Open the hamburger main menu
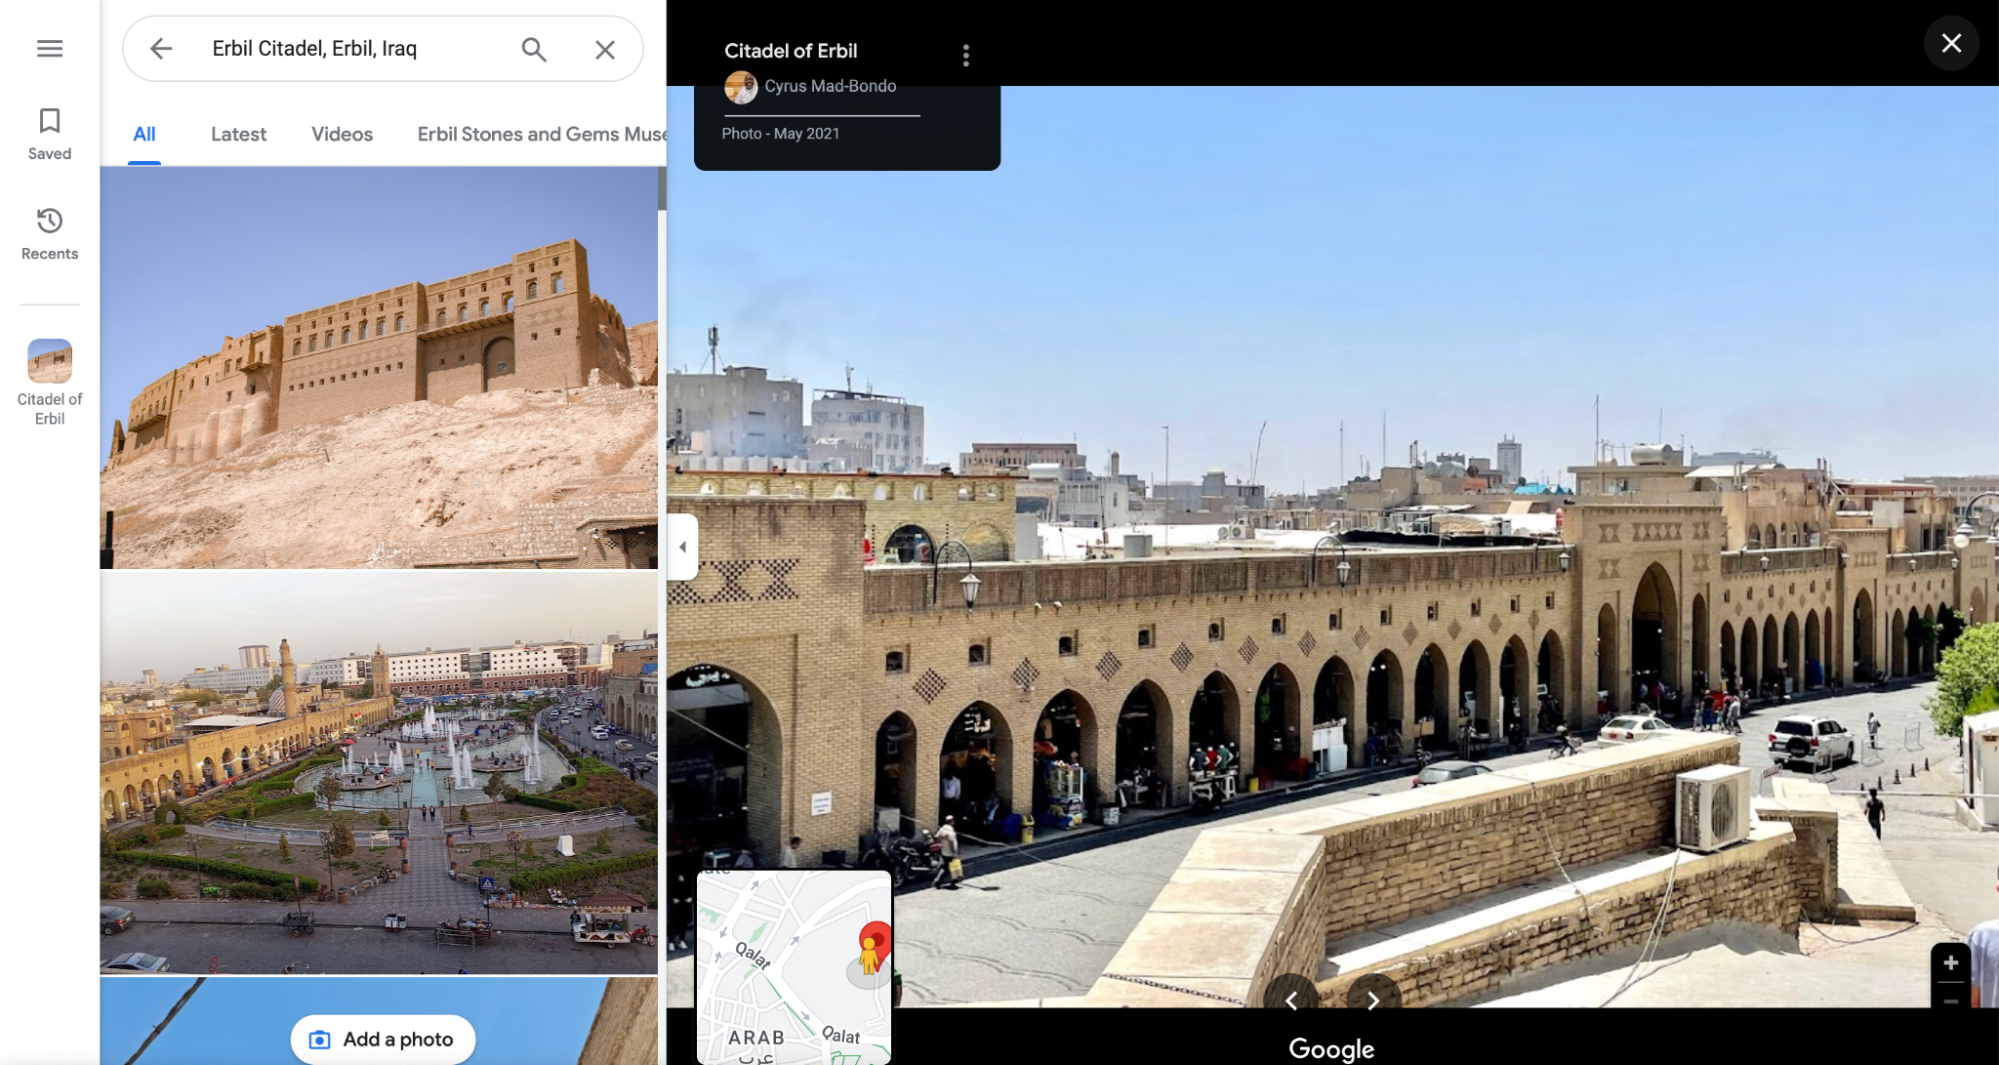 [49, 48]
